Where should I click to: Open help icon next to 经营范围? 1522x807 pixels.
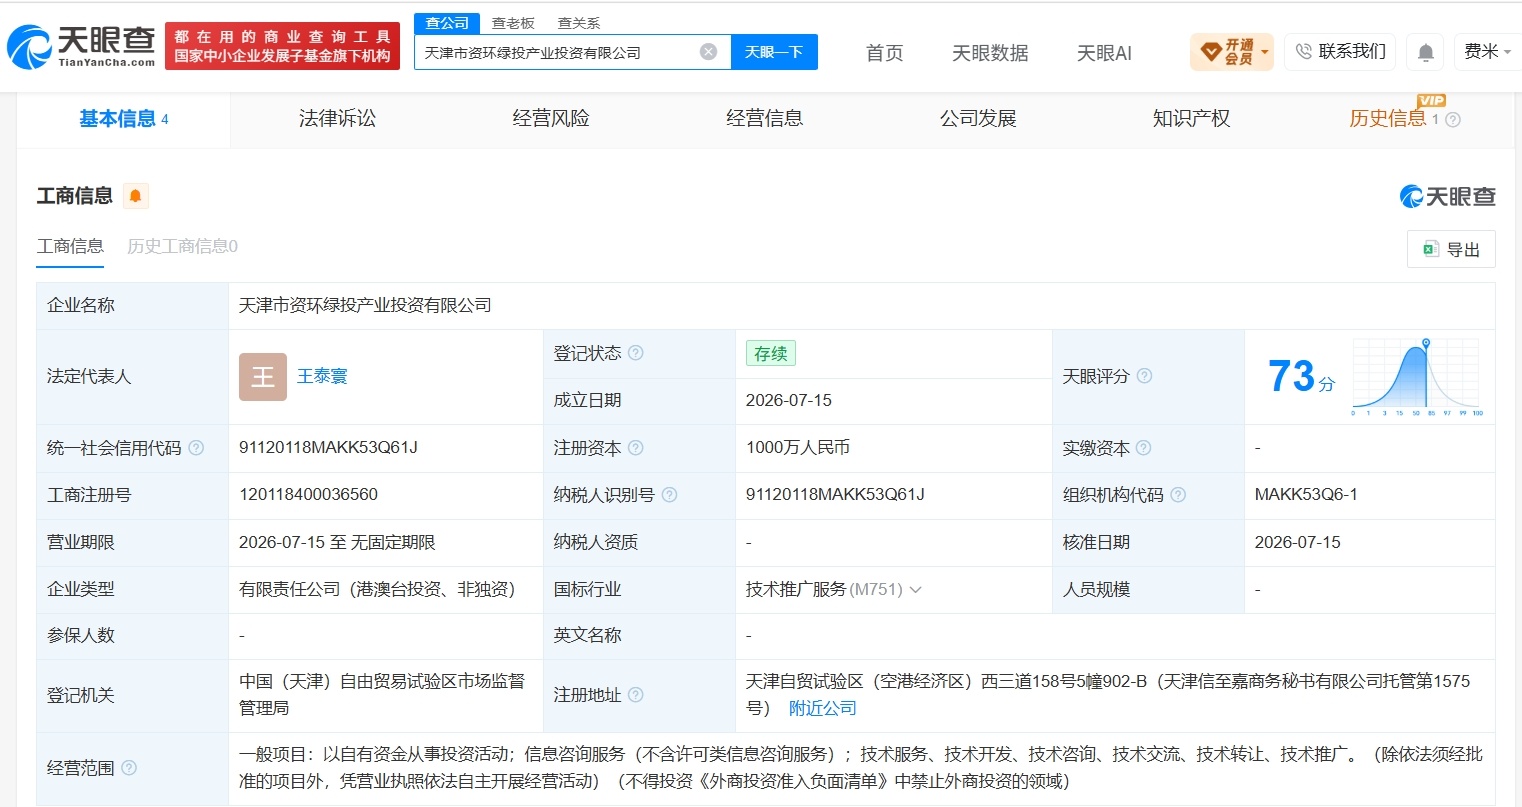(128, 768)
